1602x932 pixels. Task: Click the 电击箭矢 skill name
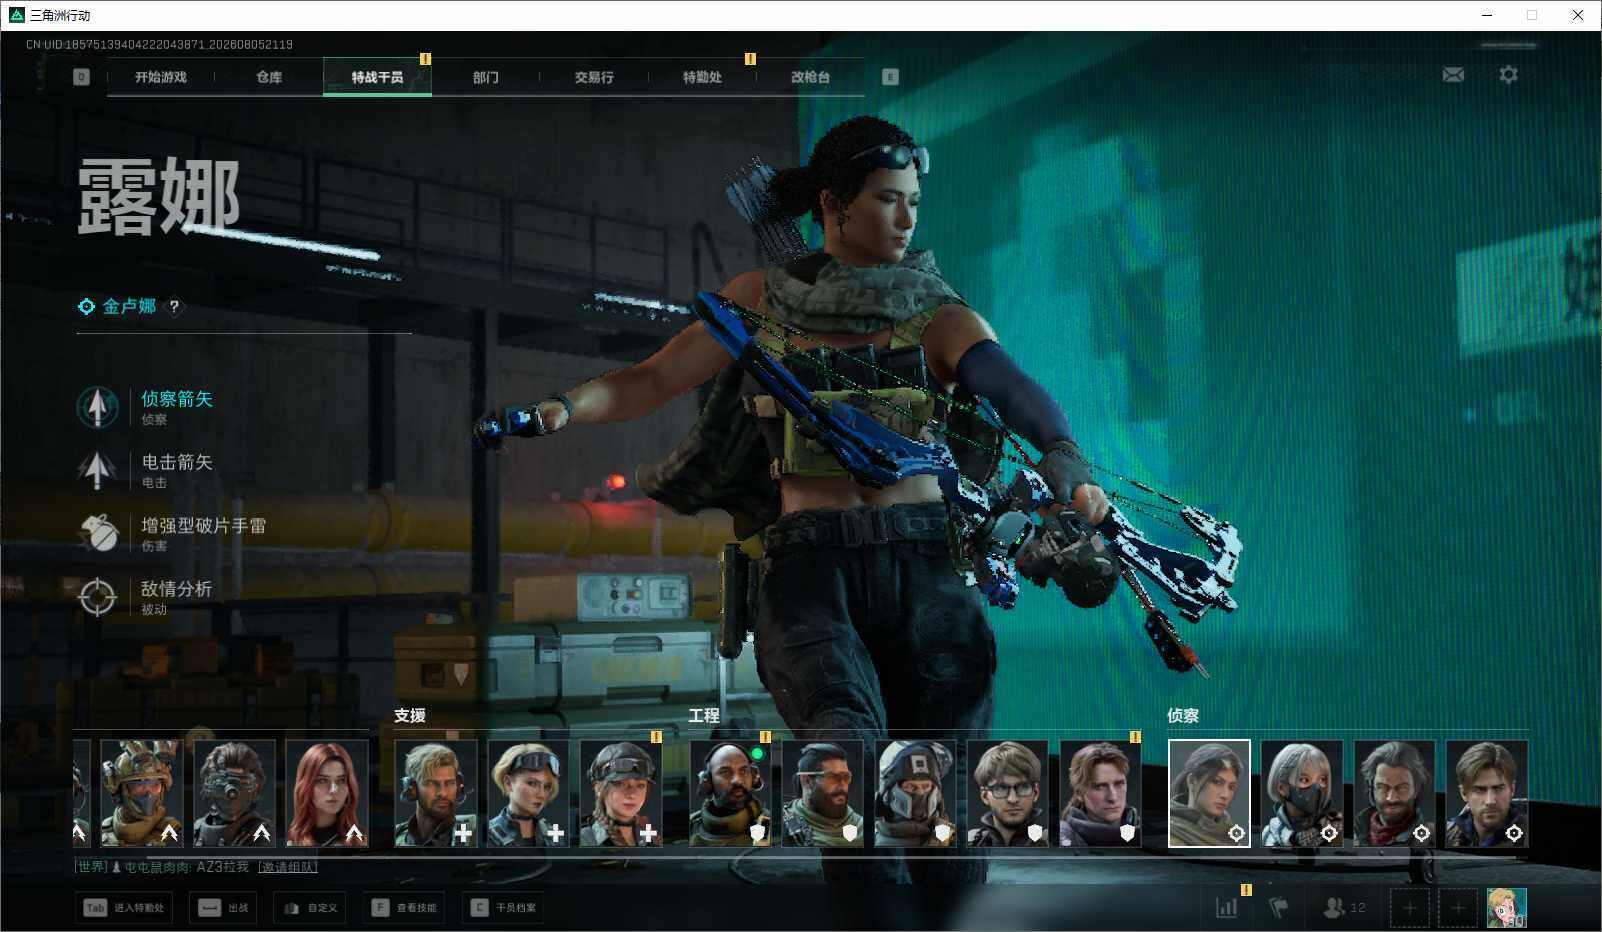tap(177, 462)
